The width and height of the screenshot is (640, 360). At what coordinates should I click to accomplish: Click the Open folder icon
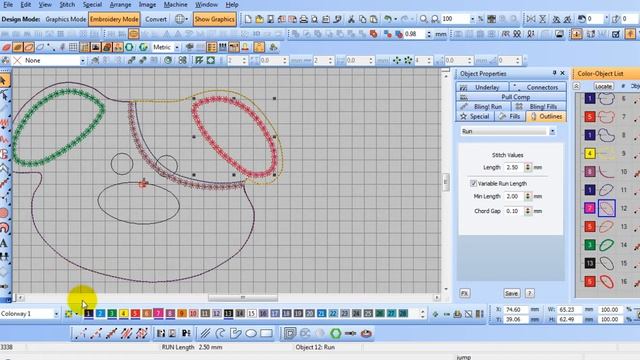click(x=259, y=19)
